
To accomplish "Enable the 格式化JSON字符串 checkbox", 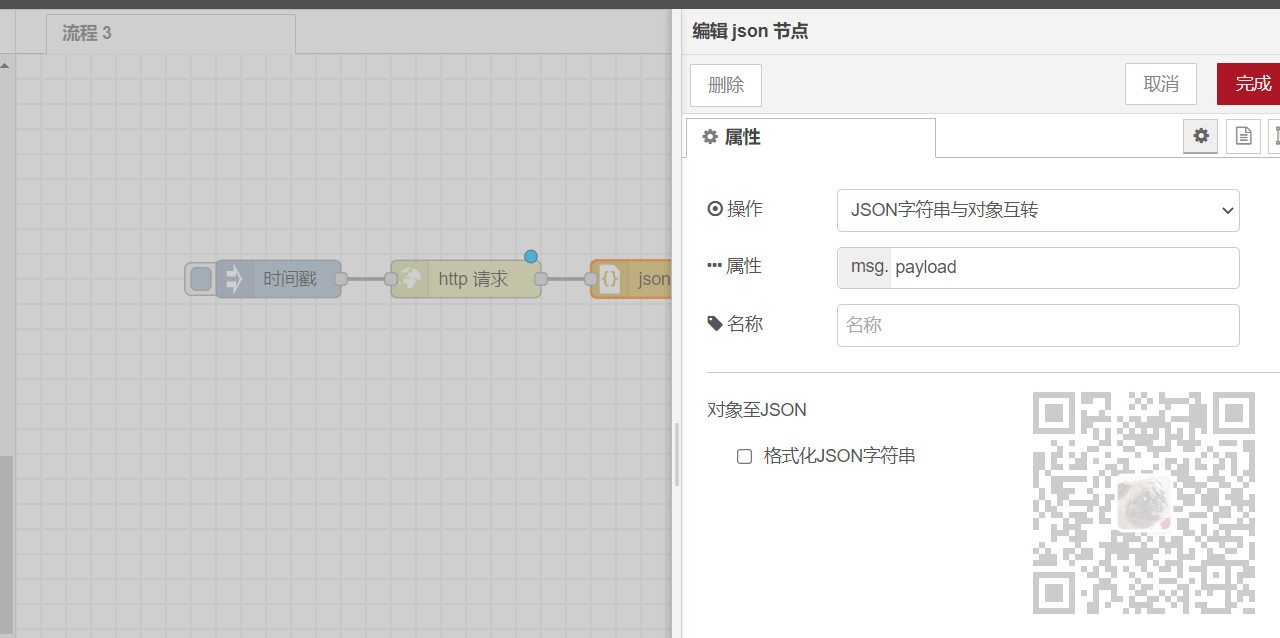I will [x=744, y=456].
